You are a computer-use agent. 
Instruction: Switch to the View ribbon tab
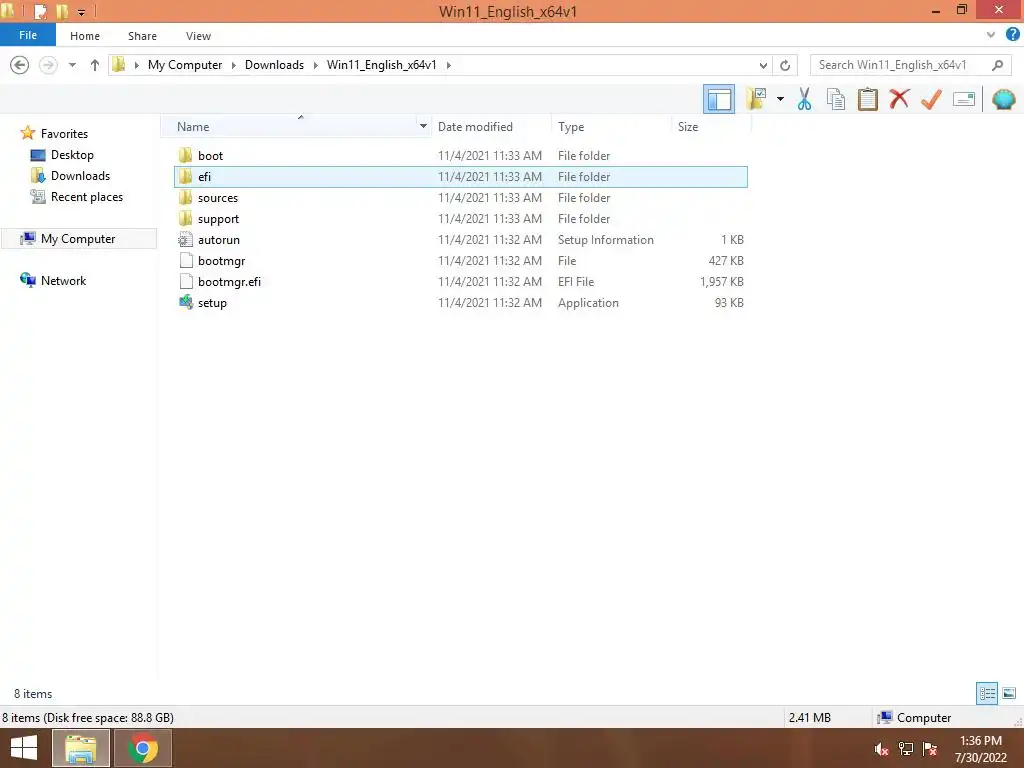pos(198,36)
